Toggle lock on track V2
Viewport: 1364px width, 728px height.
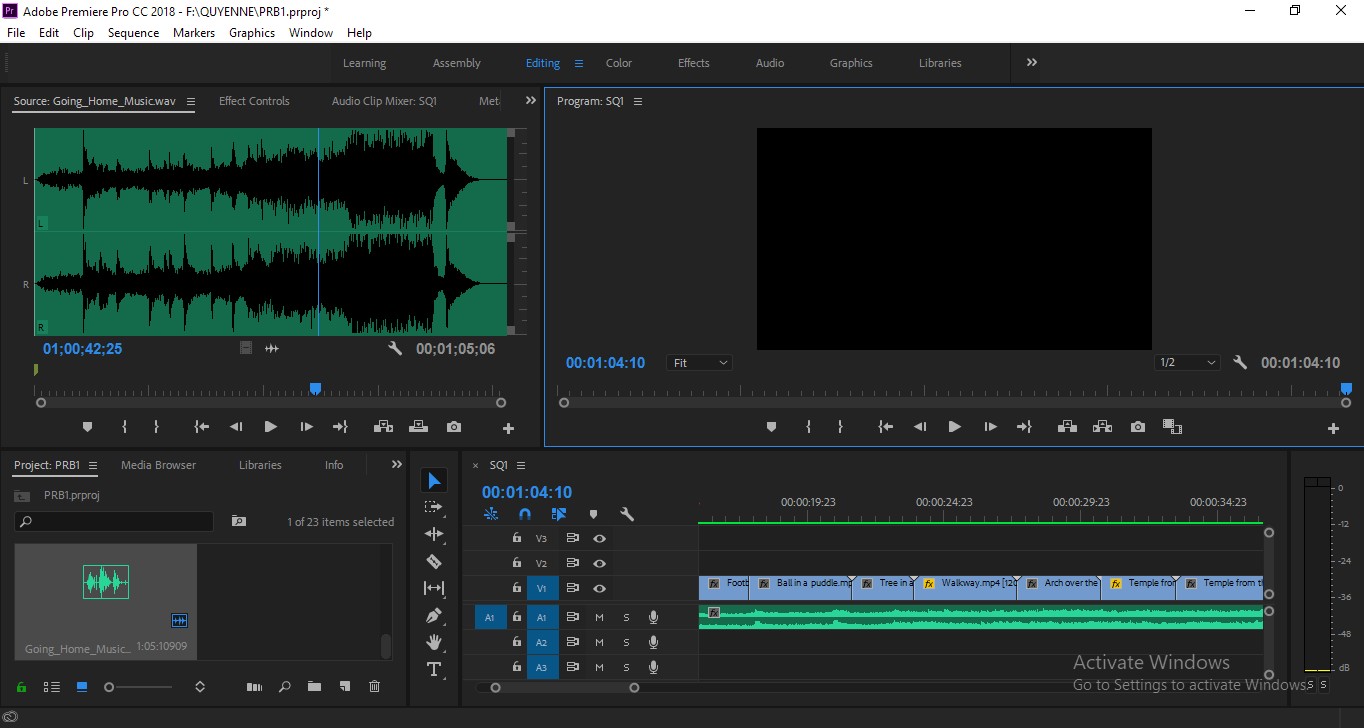[517, 563]
